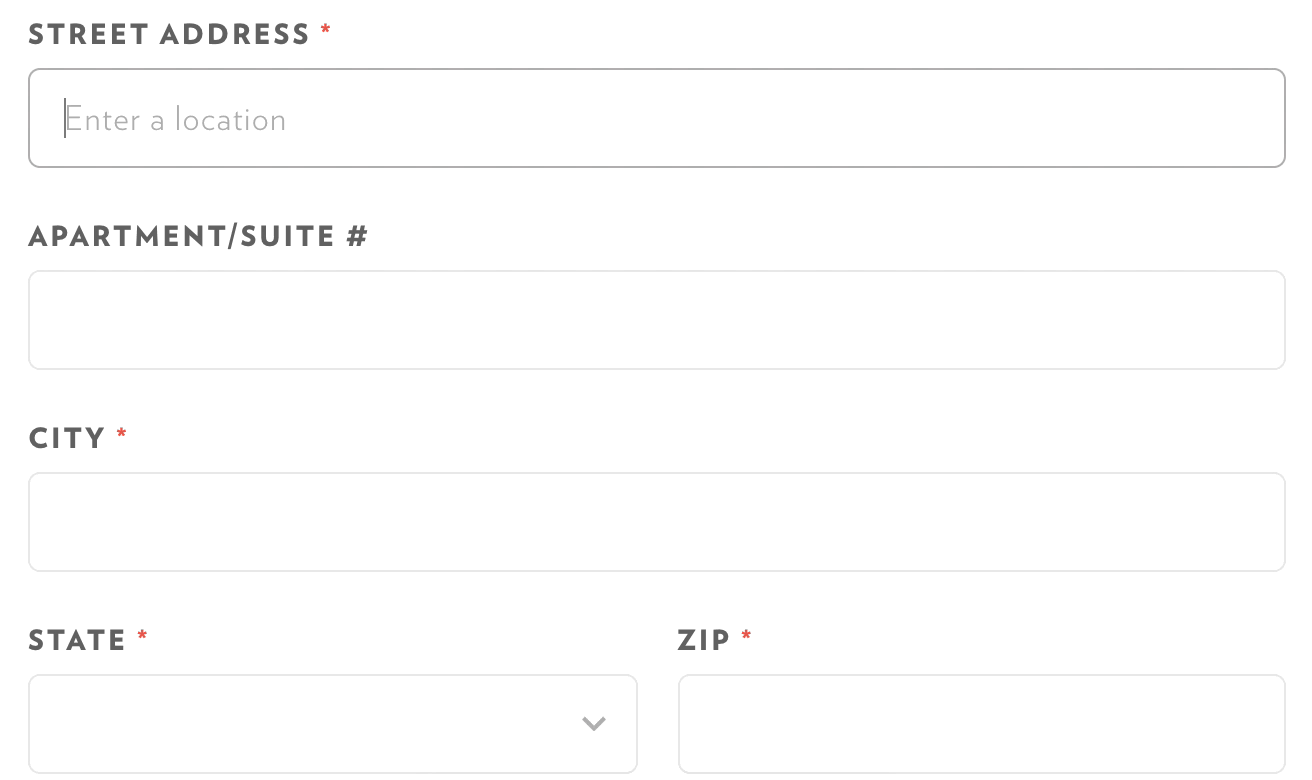
Task: Focus the empty box under Apartment/Suite #
Action: pyautogui.click(x=656, y=320)
